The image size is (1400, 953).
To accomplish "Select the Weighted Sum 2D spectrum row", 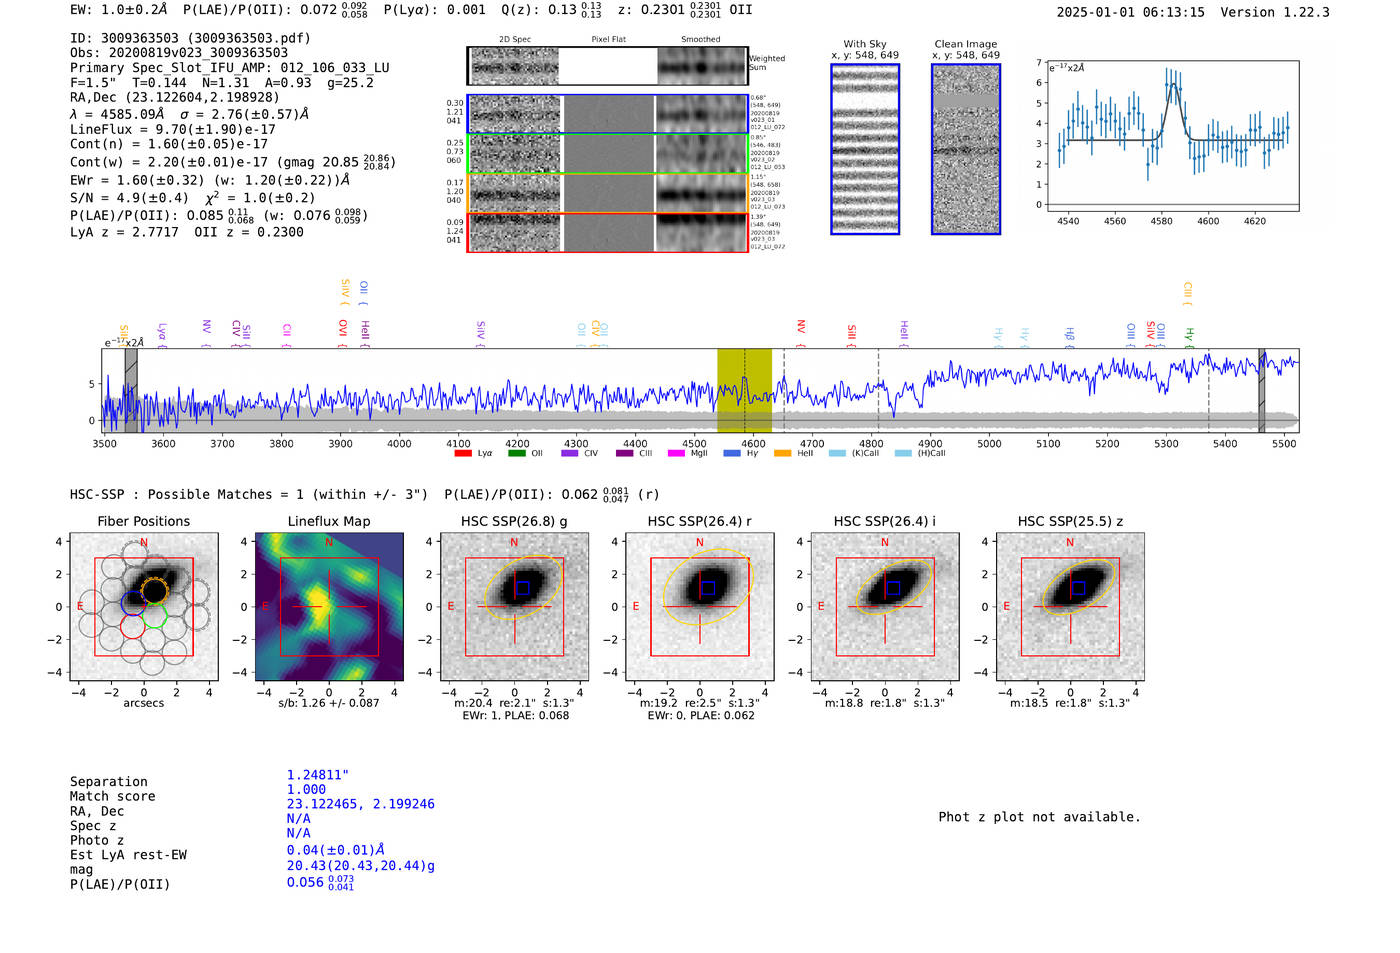I will (608, 66).
